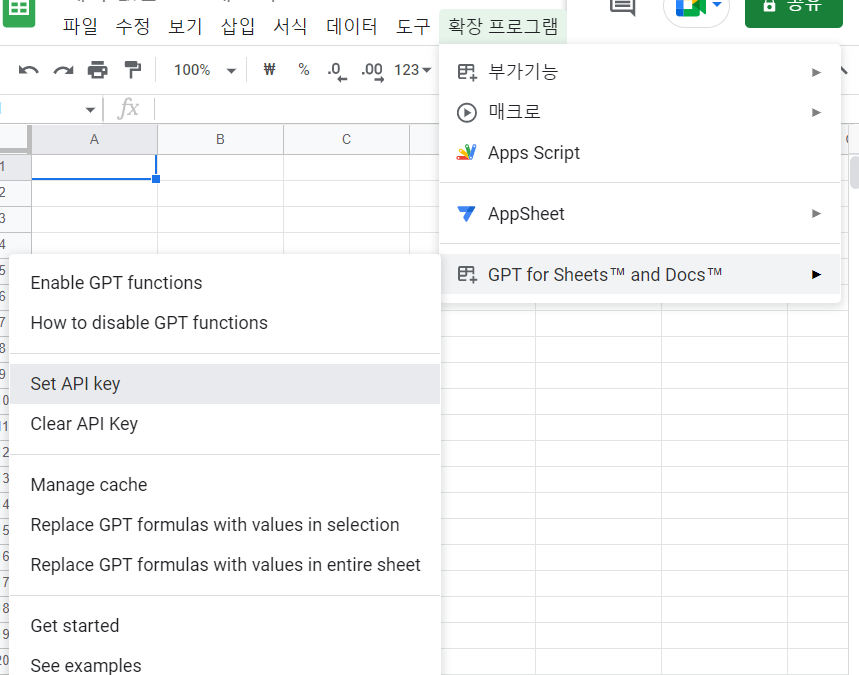Click the select-all corner box
Screen dimensions: 859x675
15,139
